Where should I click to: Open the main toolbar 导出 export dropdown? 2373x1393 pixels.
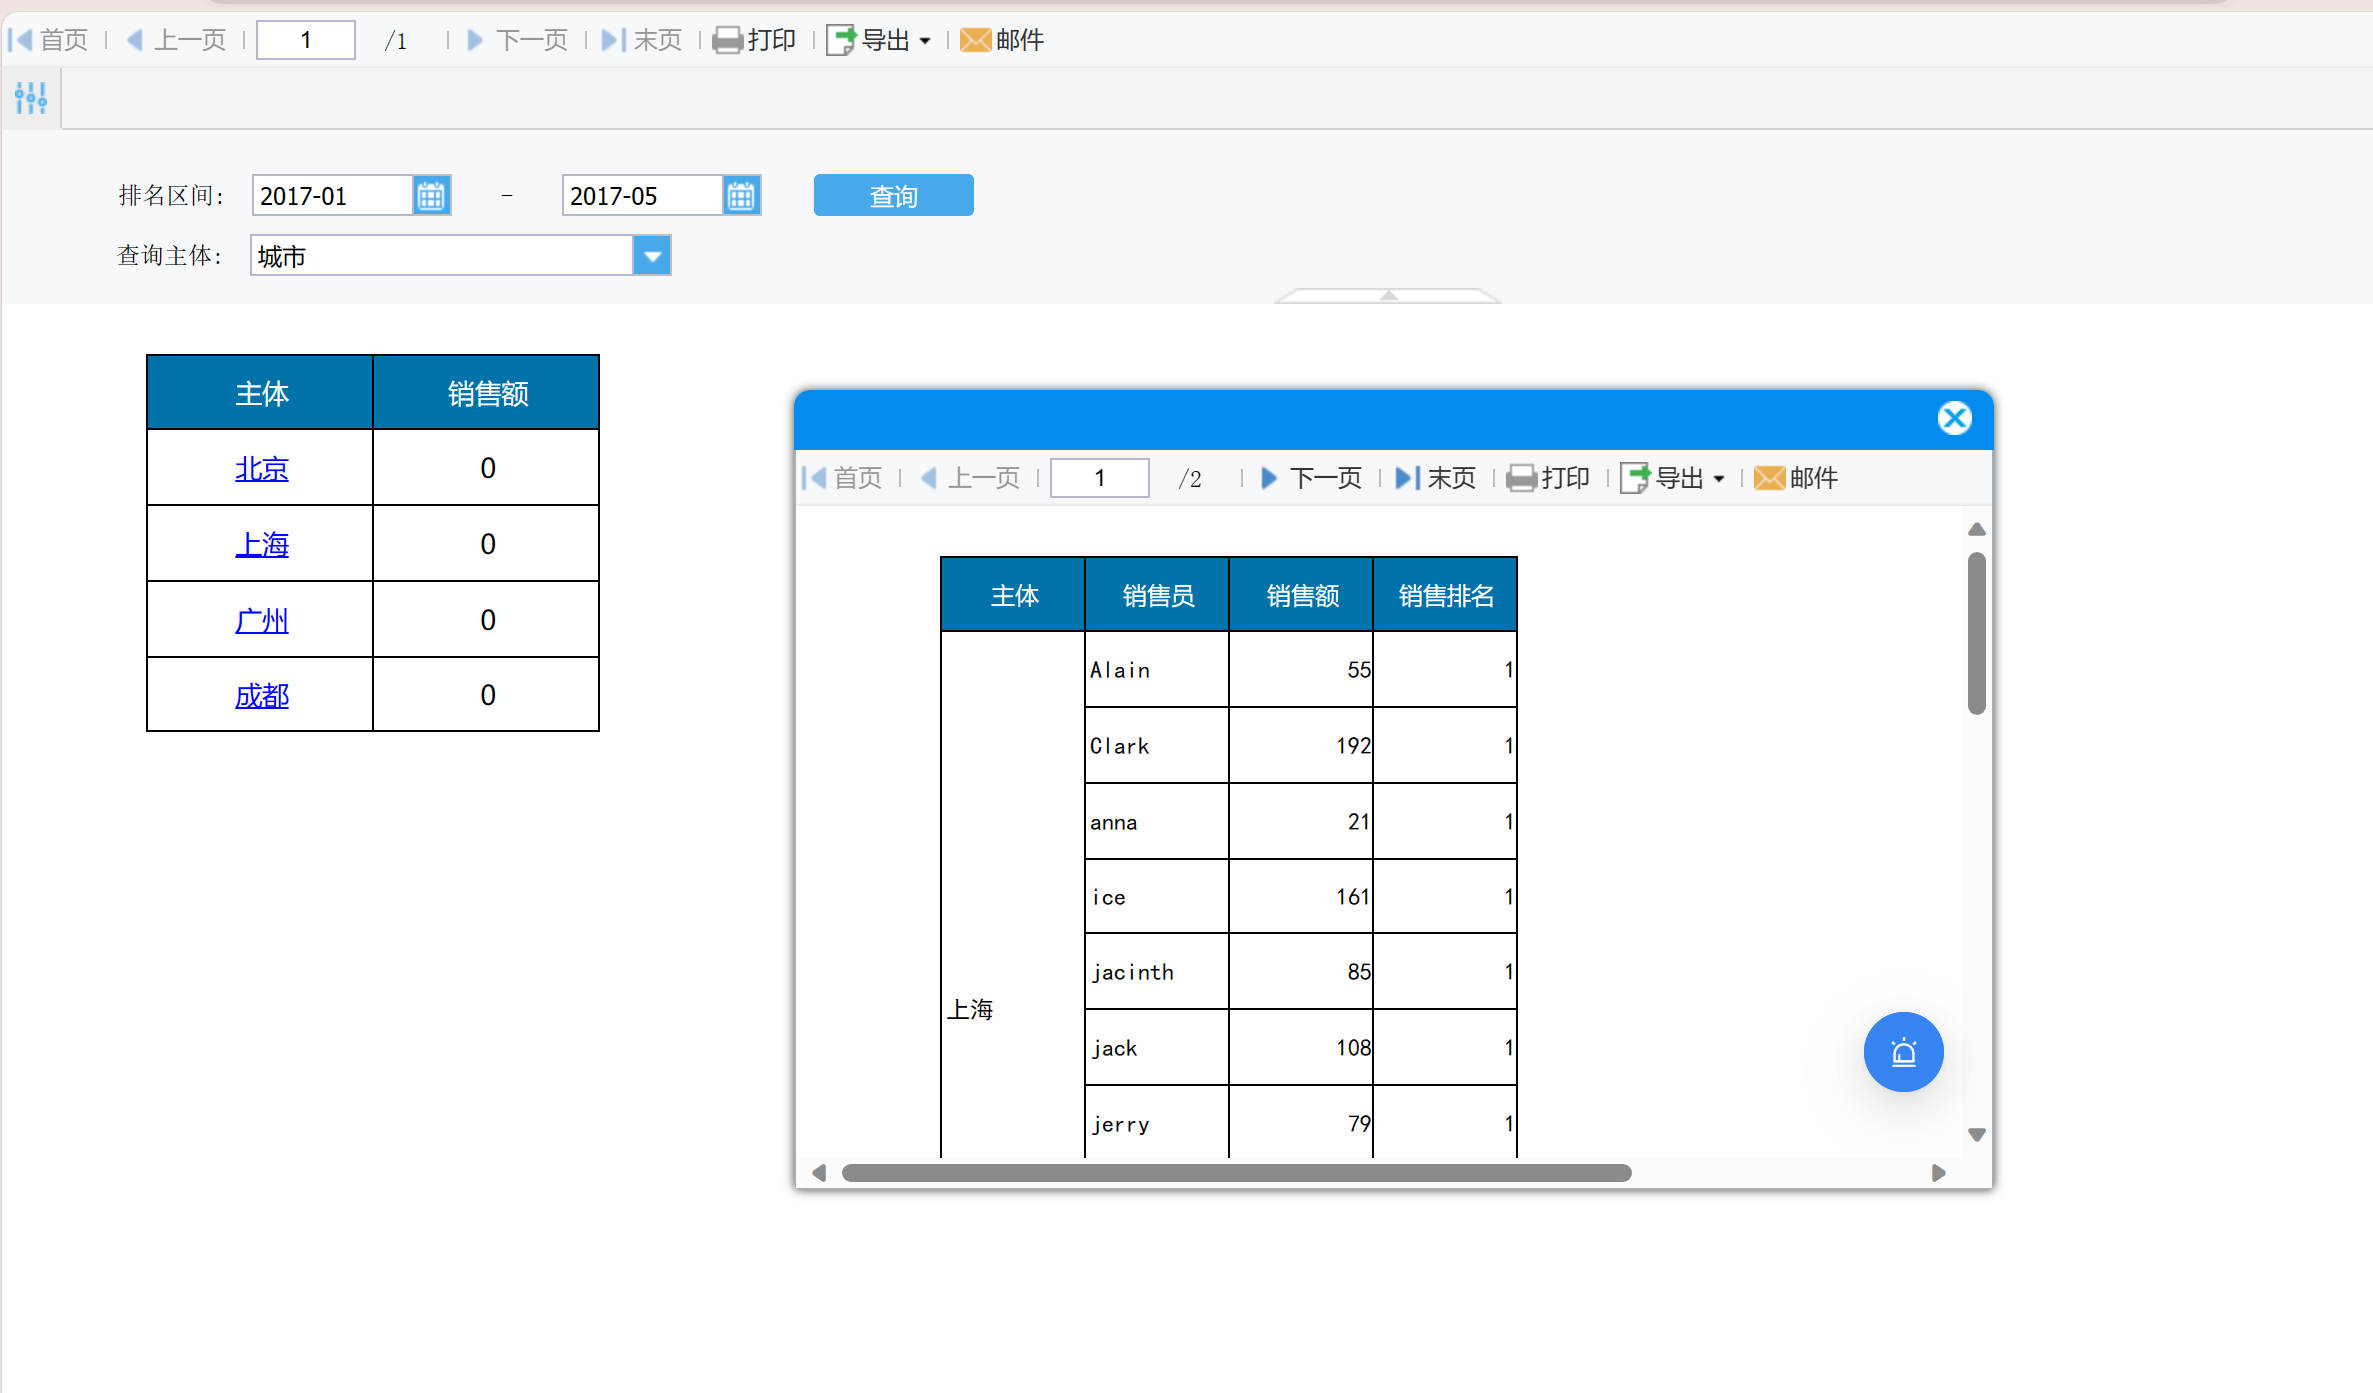879,40
